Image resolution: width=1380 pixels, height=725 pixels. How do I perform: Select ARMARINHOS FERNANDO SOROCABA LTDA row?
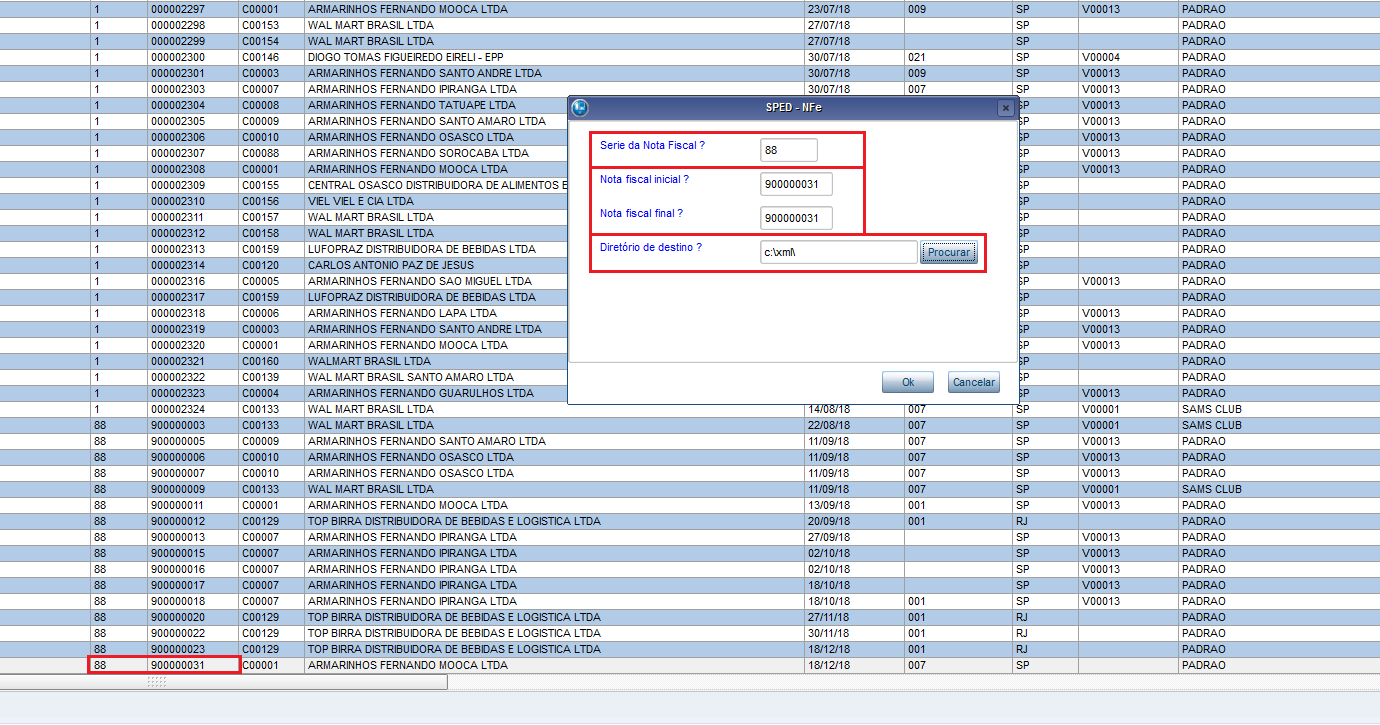click(x=690, y=153)
